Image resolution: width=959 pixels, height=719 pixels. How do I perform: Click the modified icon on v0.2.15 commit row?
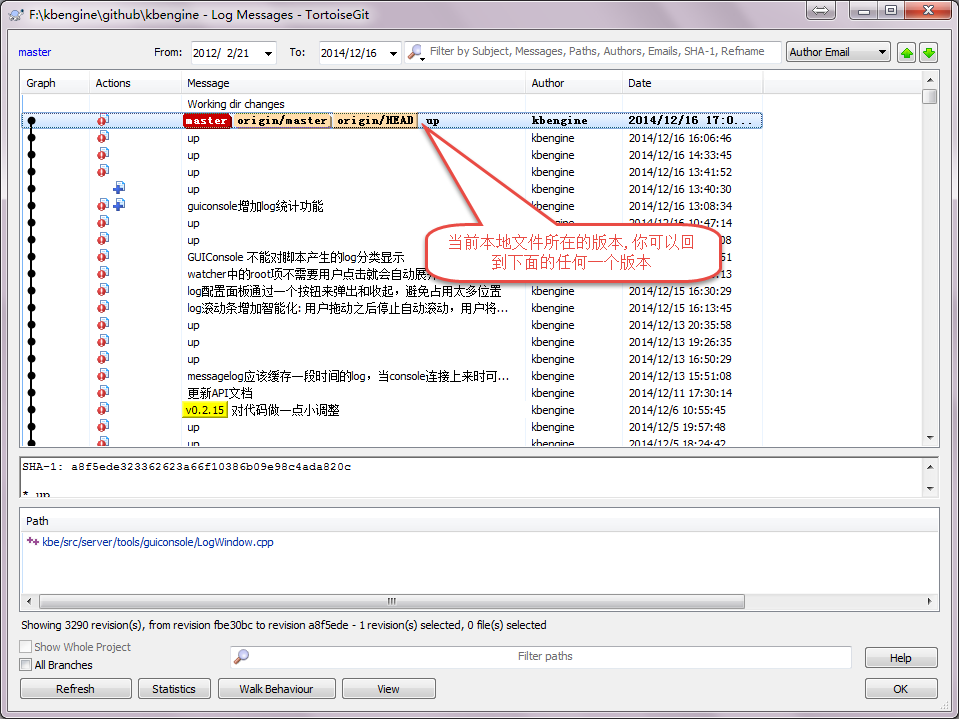tap(103, 409)
